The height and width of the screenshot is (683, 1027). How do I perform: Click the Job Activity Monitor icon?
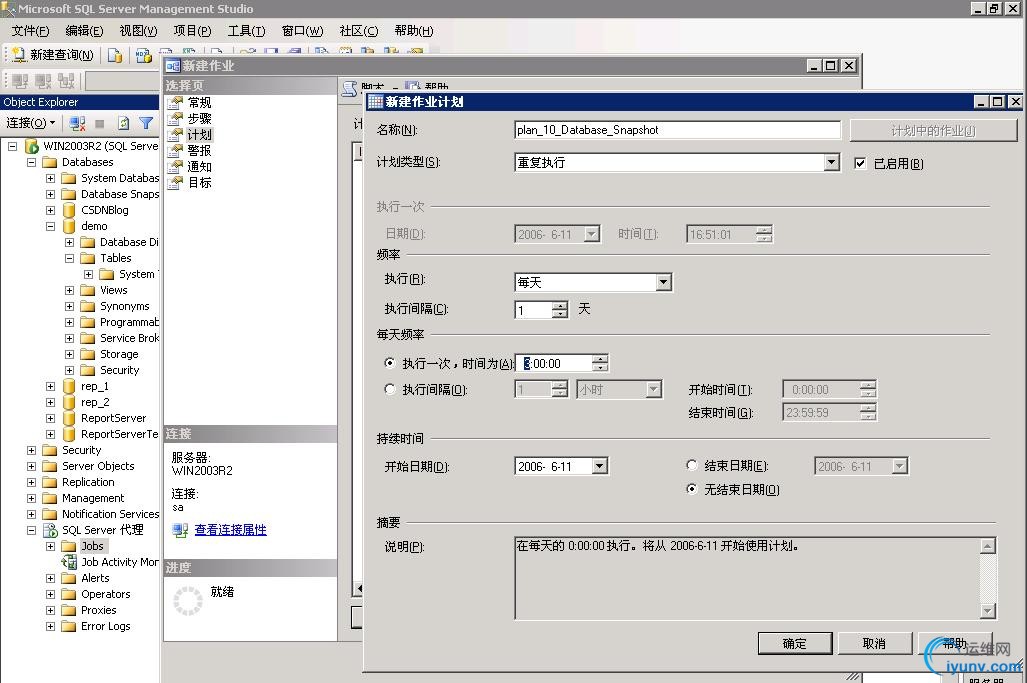pos(69,562)
